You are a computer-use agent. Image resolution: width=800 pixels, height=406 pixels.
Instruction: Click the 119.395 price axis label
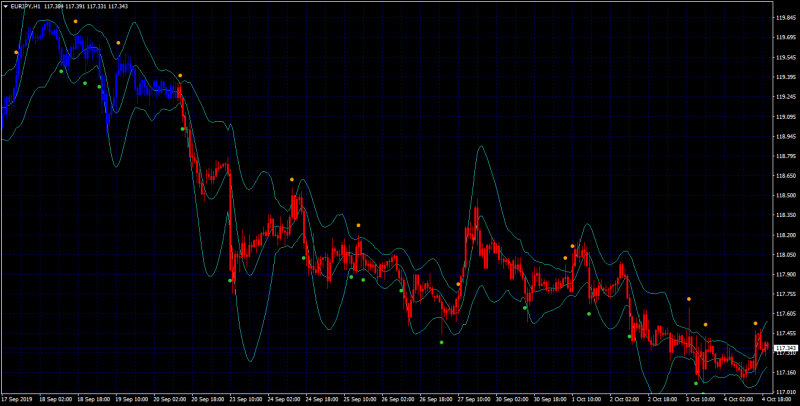tap(785, 78)
